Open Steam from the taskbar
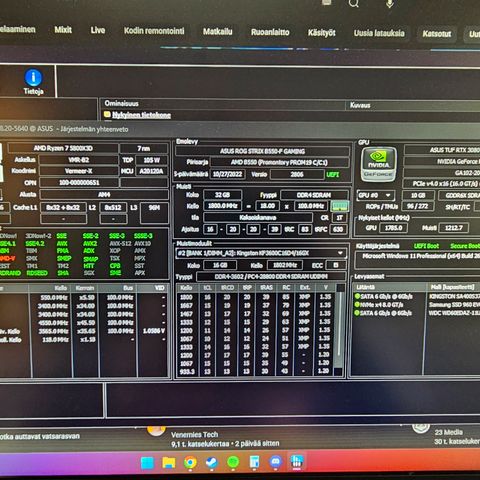 [x=212, y=462]
